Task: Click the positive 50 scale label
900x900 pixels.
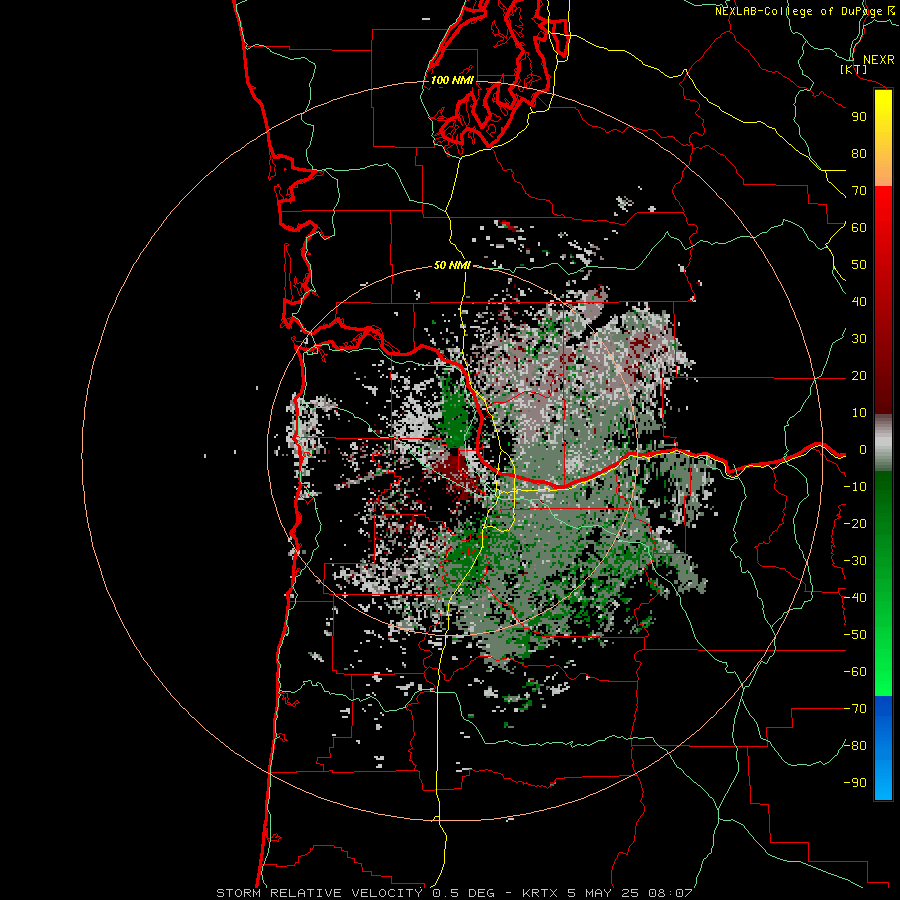Action: pos(859,265)
